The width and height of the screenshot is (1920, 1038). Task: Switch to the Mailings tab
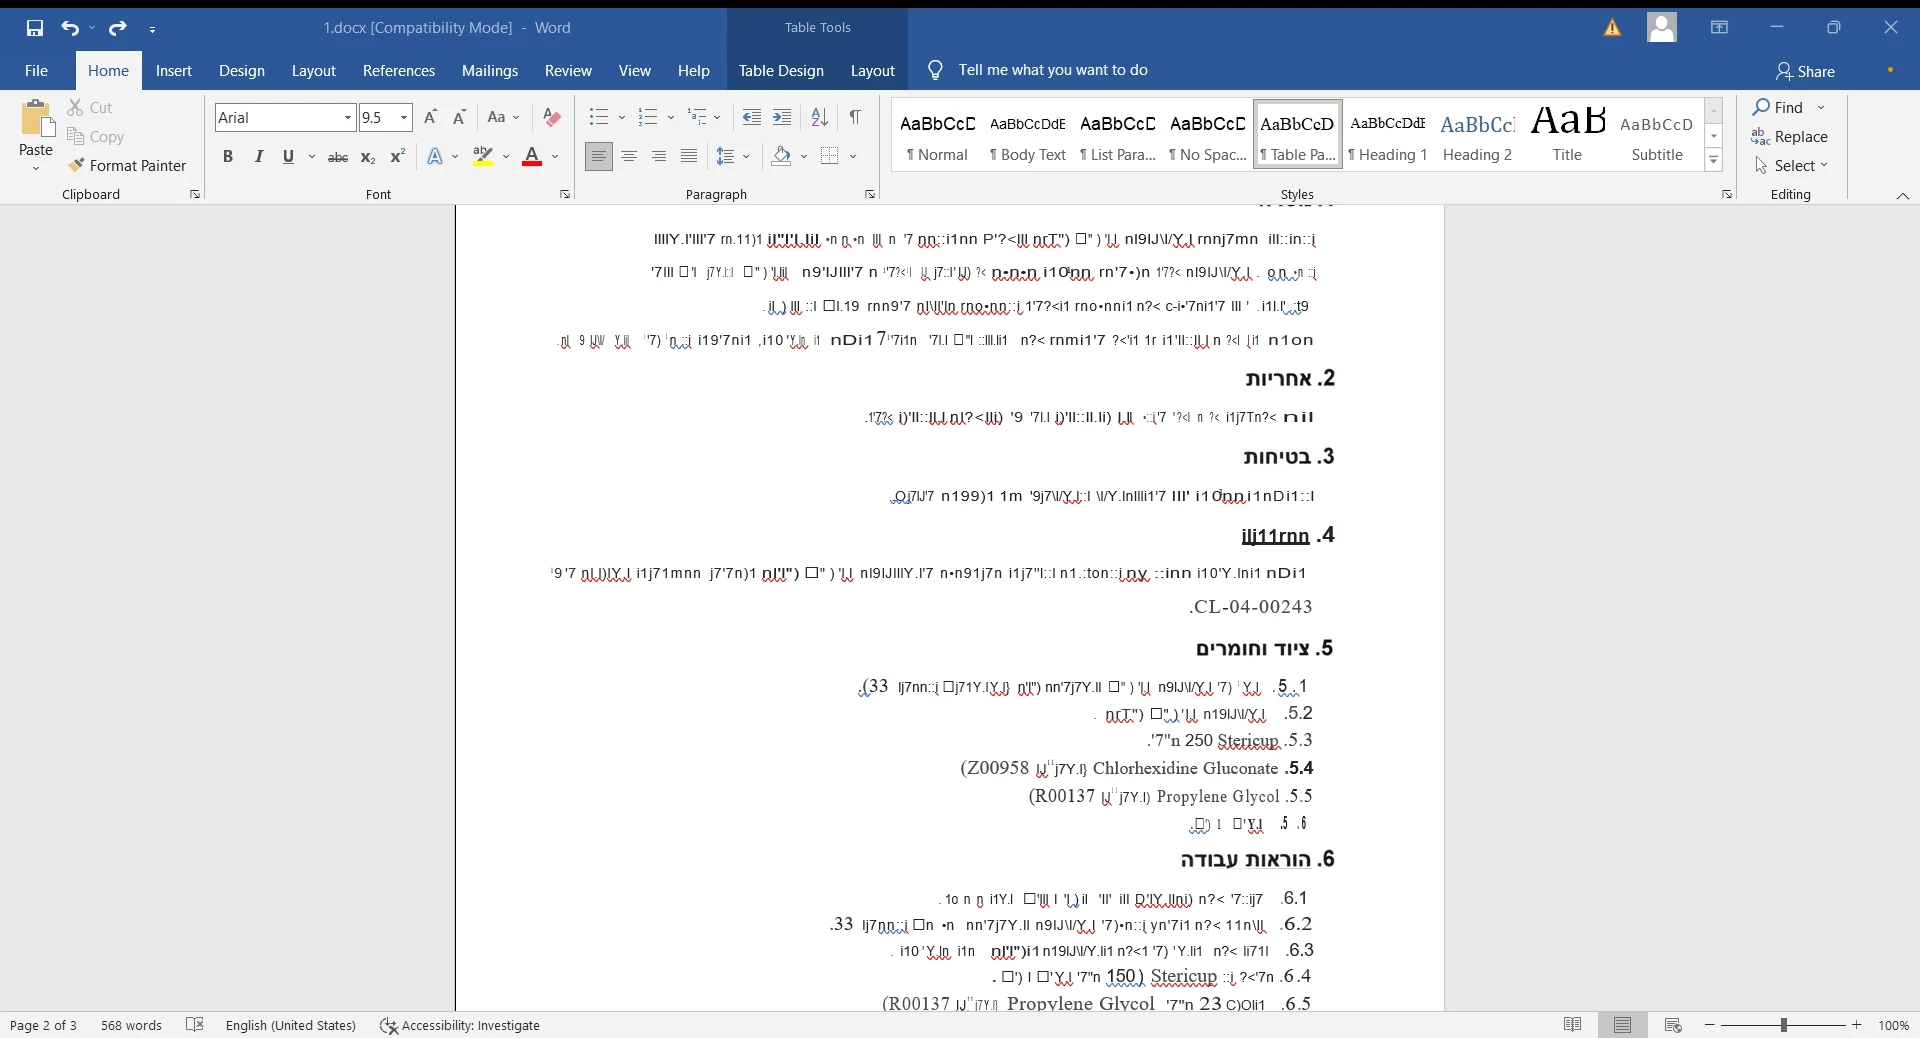coord(490,71)
